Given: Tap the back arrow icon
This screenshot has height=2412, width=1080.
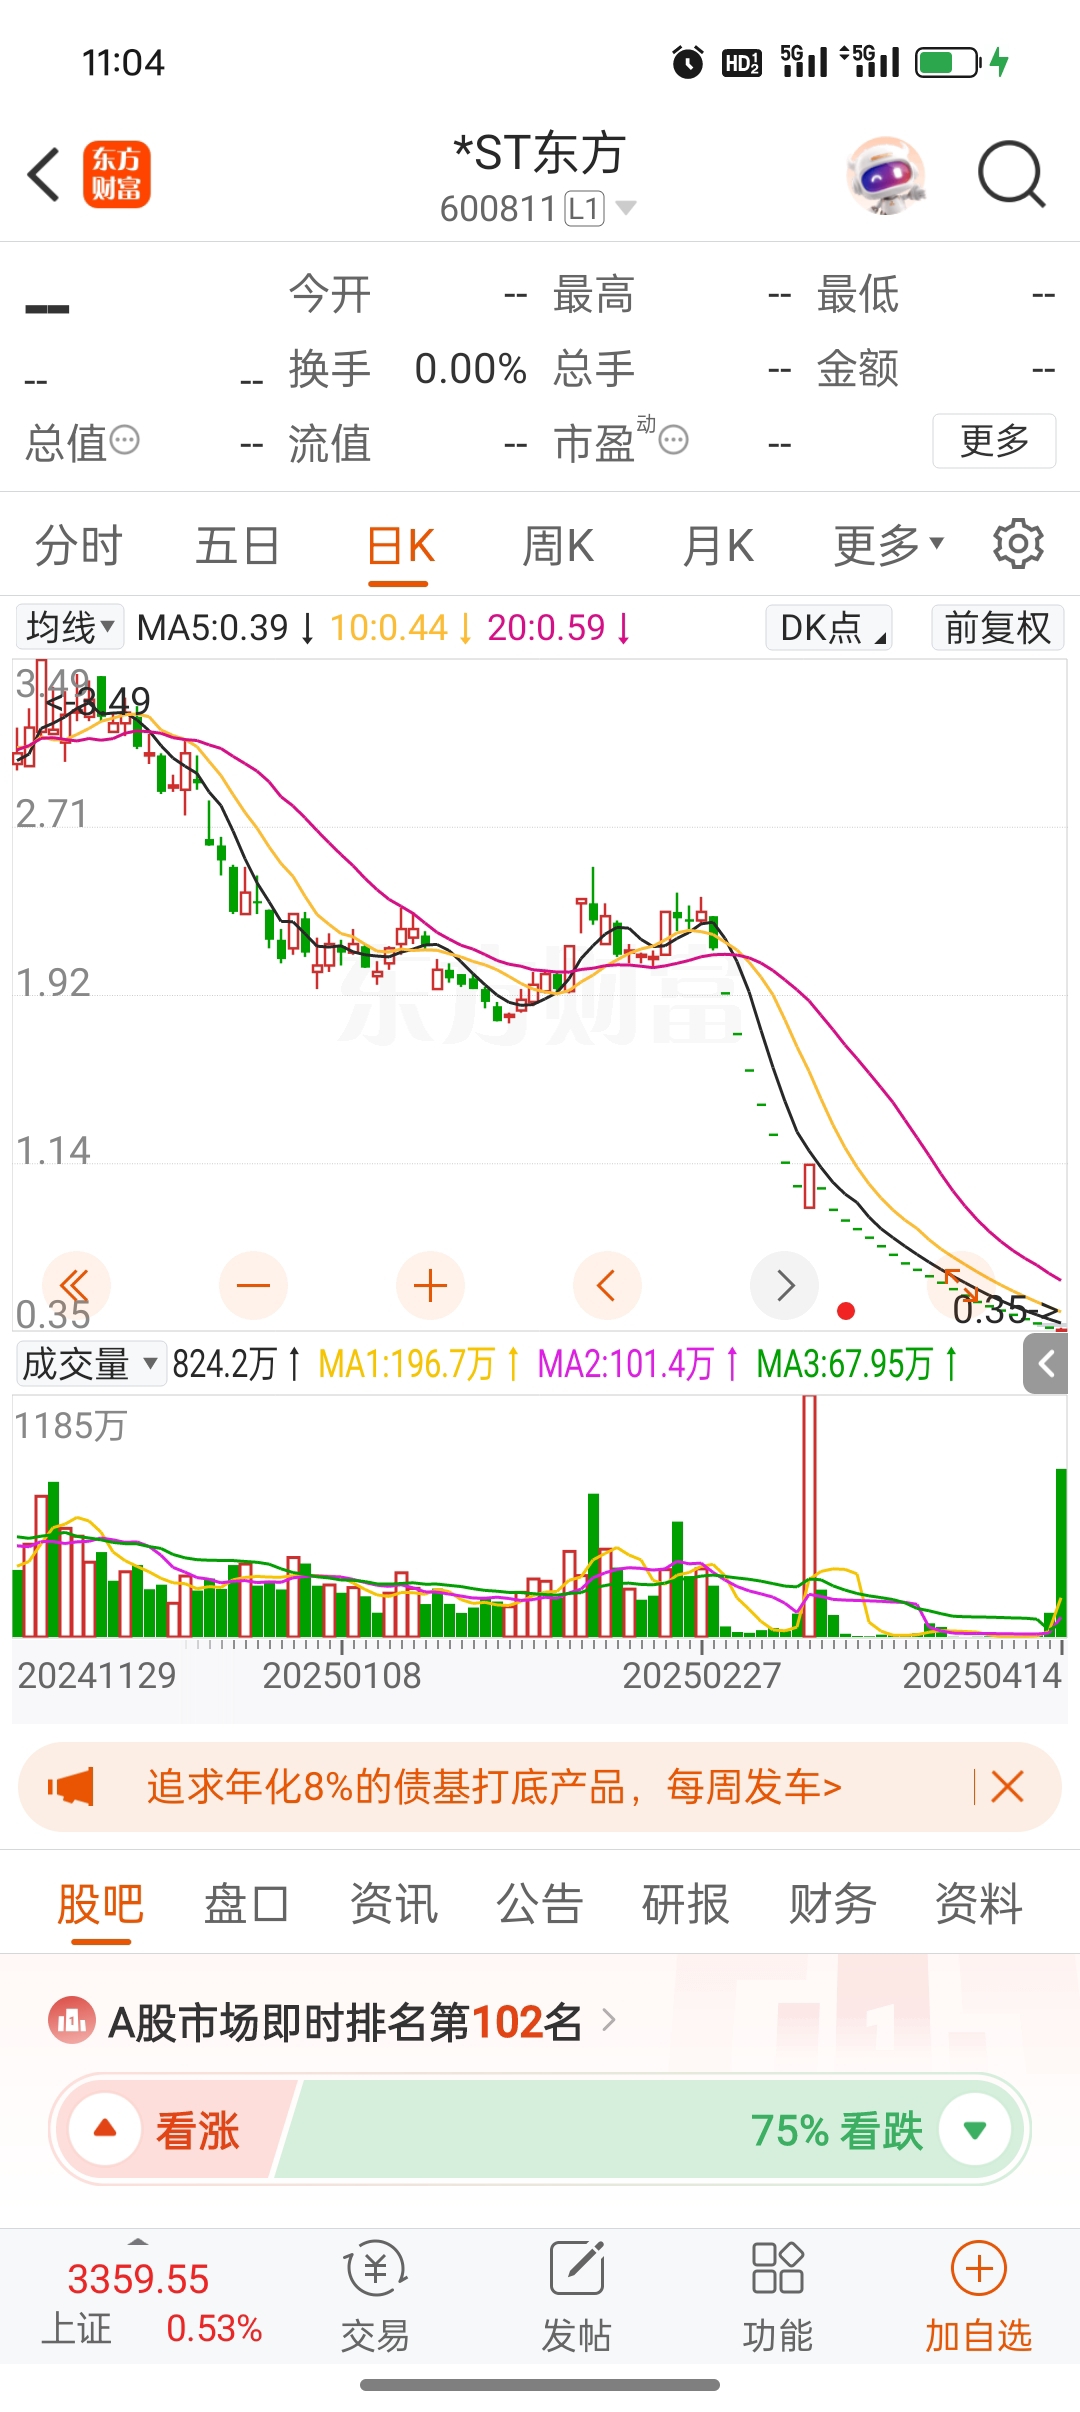Looking at the screenshot, I should click(44, 175).
